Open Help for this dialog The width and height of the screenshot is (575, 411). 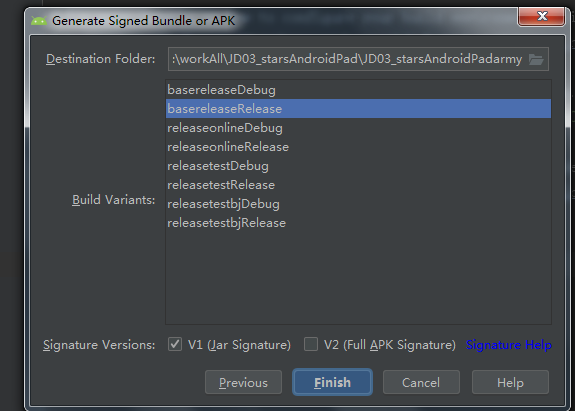(x=510, y=382)
